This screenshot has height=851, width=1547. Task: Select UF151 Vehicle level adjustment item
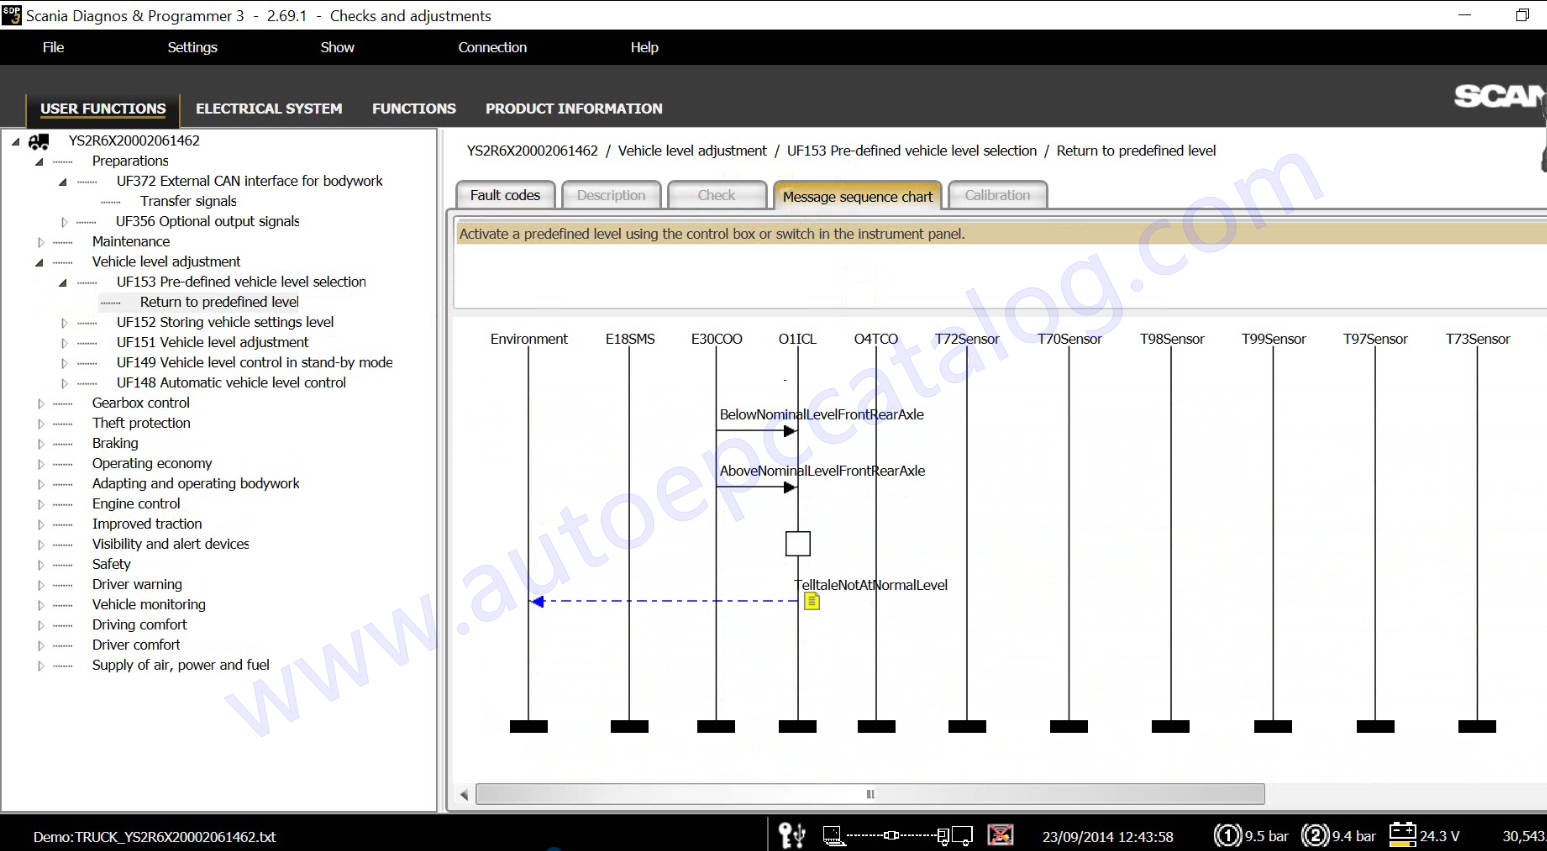pos(212,342)
